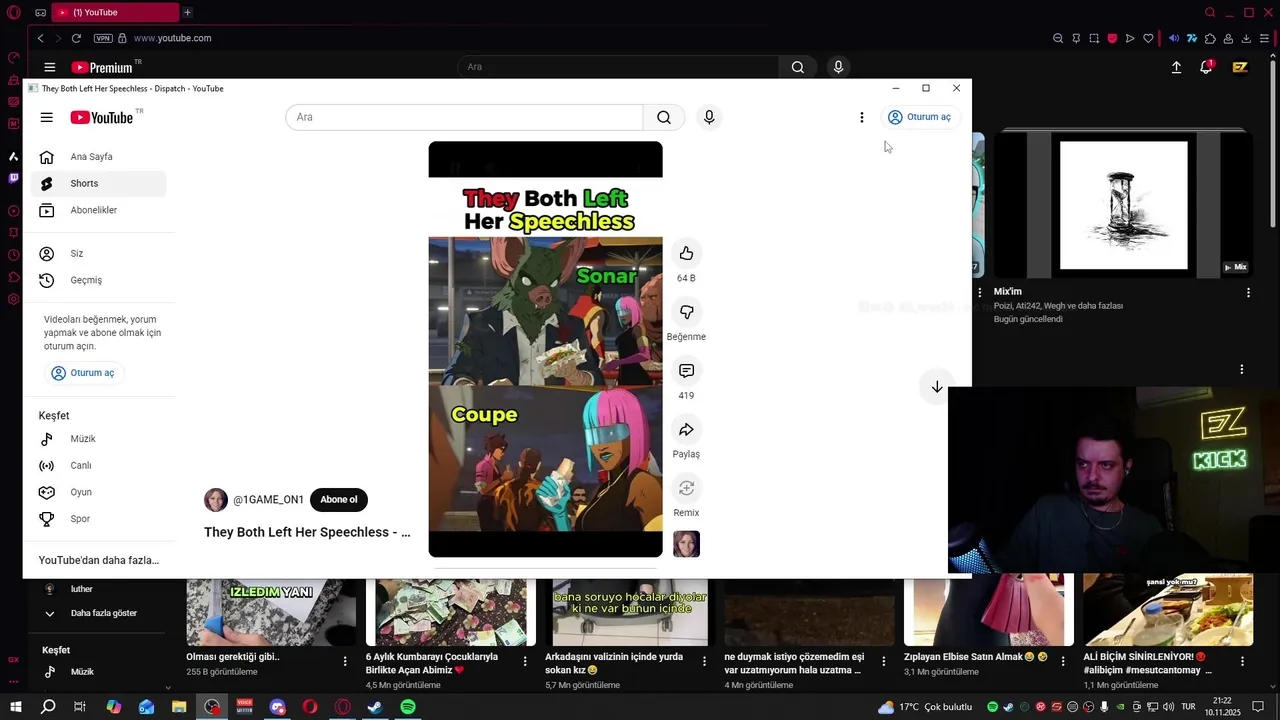Click the upload/create icon in background YouTube
The image size is (1280, 720).
tap(1176, 67)
